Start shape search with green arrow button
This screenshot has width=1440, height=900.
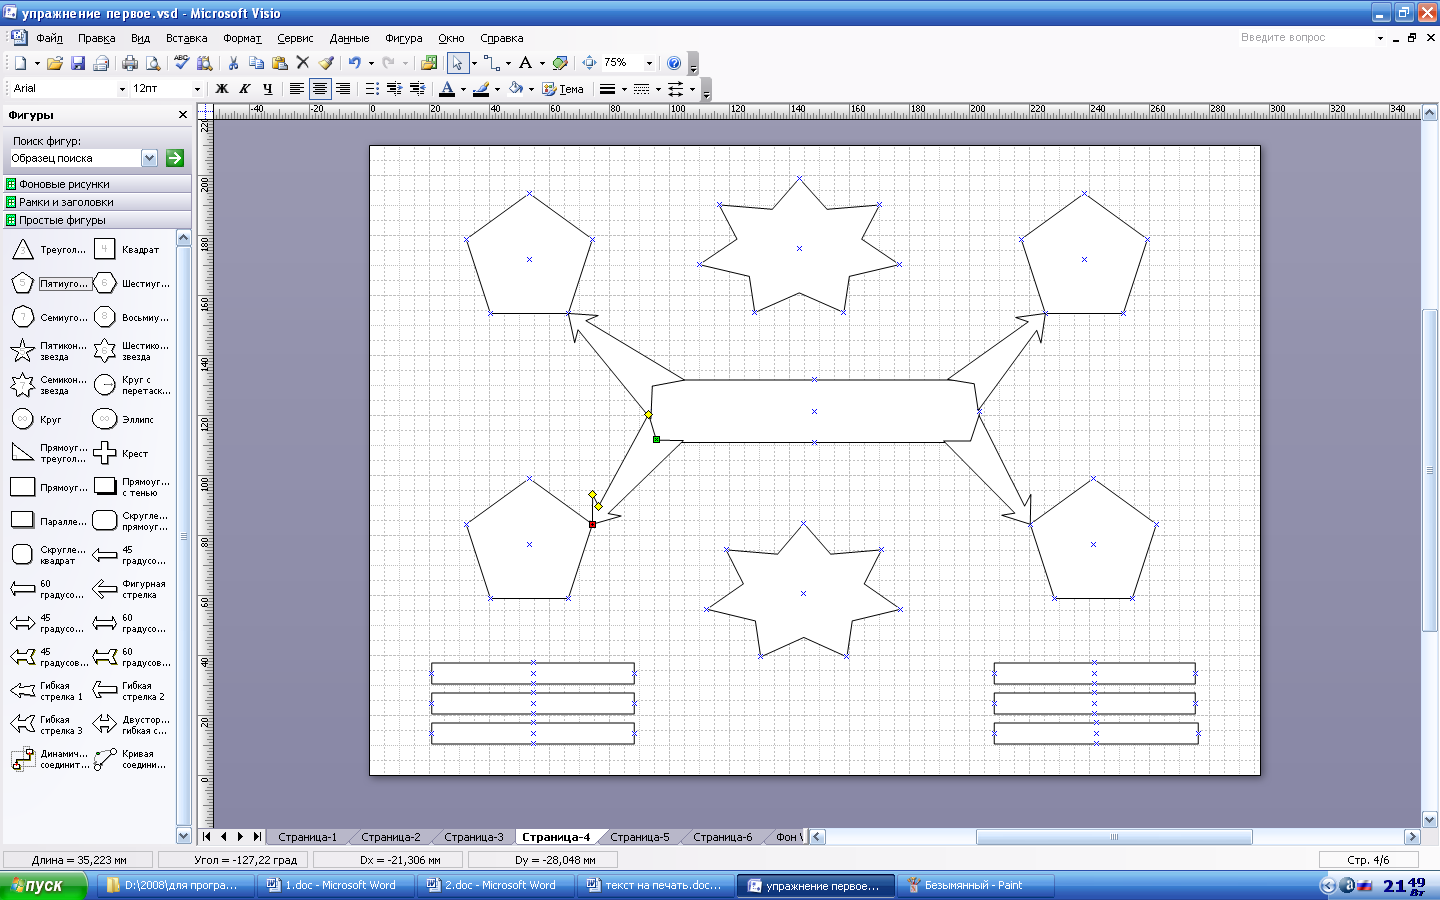[x=175, y=158]
